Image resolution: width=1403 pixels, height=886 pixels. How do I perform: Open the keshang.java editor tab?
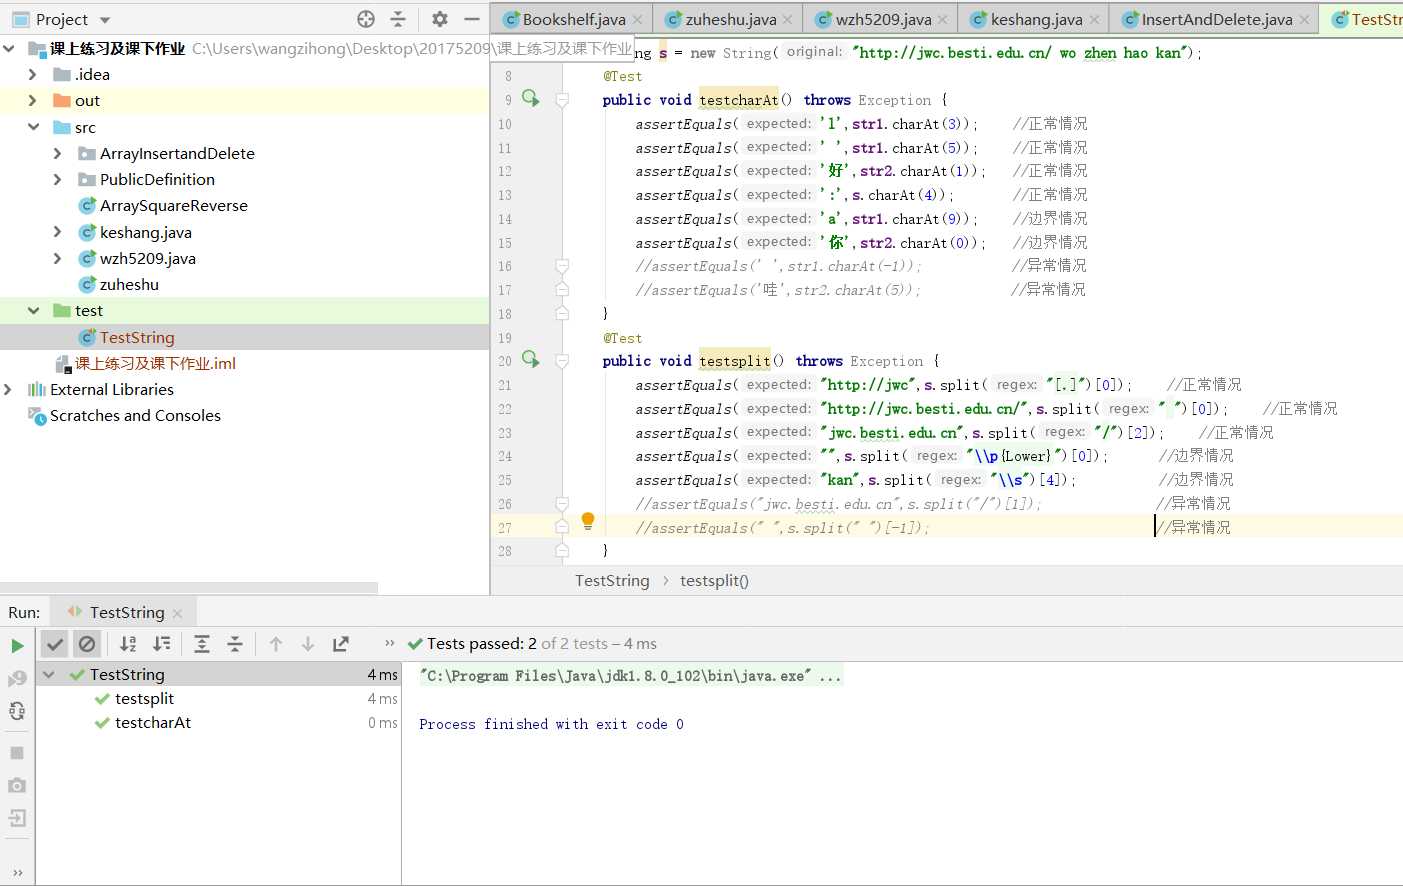tap(1035, 19)
